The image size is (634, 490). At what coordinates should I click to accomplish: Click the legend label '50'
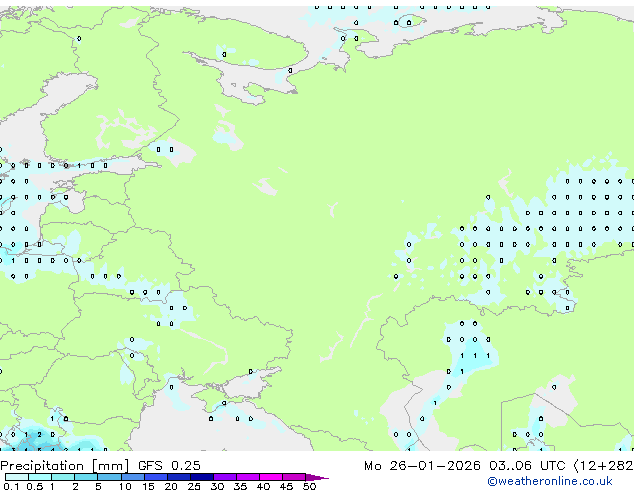click(x=309, y=486)
